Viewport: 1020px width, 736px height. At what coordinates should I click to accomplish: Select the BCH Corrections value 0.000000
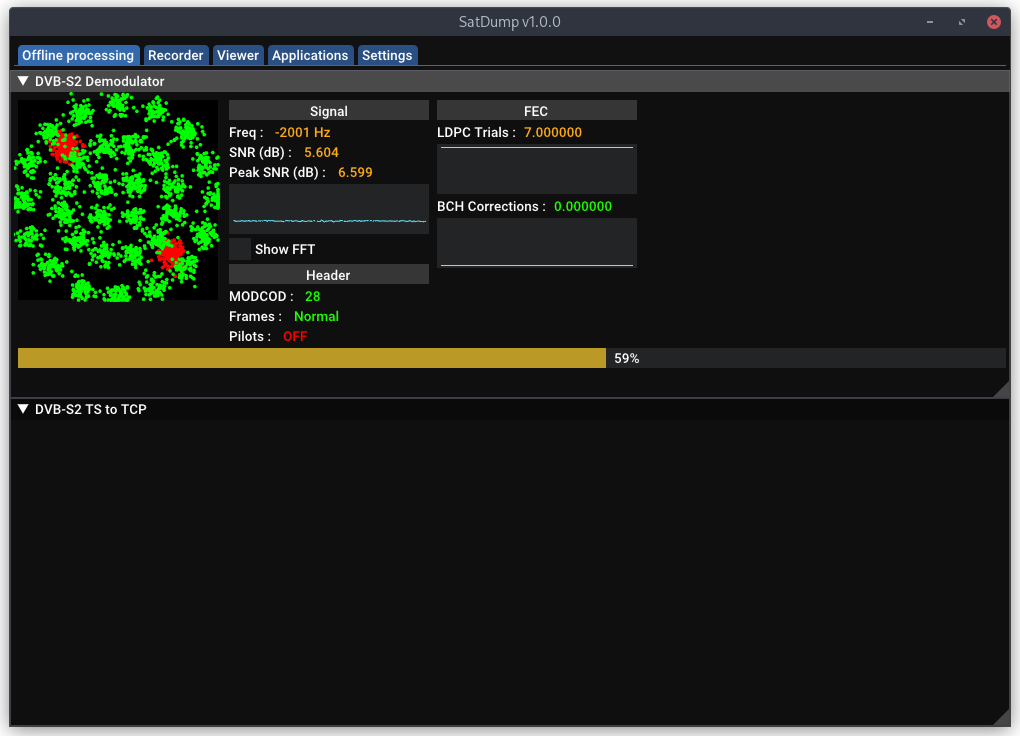pos(583,207)
